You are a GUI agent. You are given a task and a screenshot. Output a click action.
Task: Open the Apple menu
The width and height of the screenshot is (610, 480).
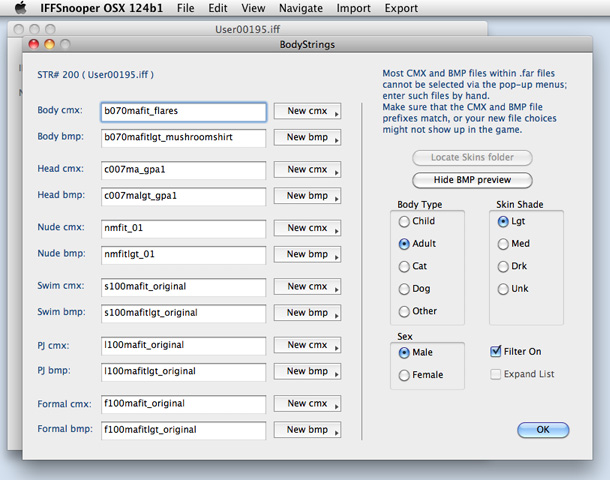[x=20, y=8]
